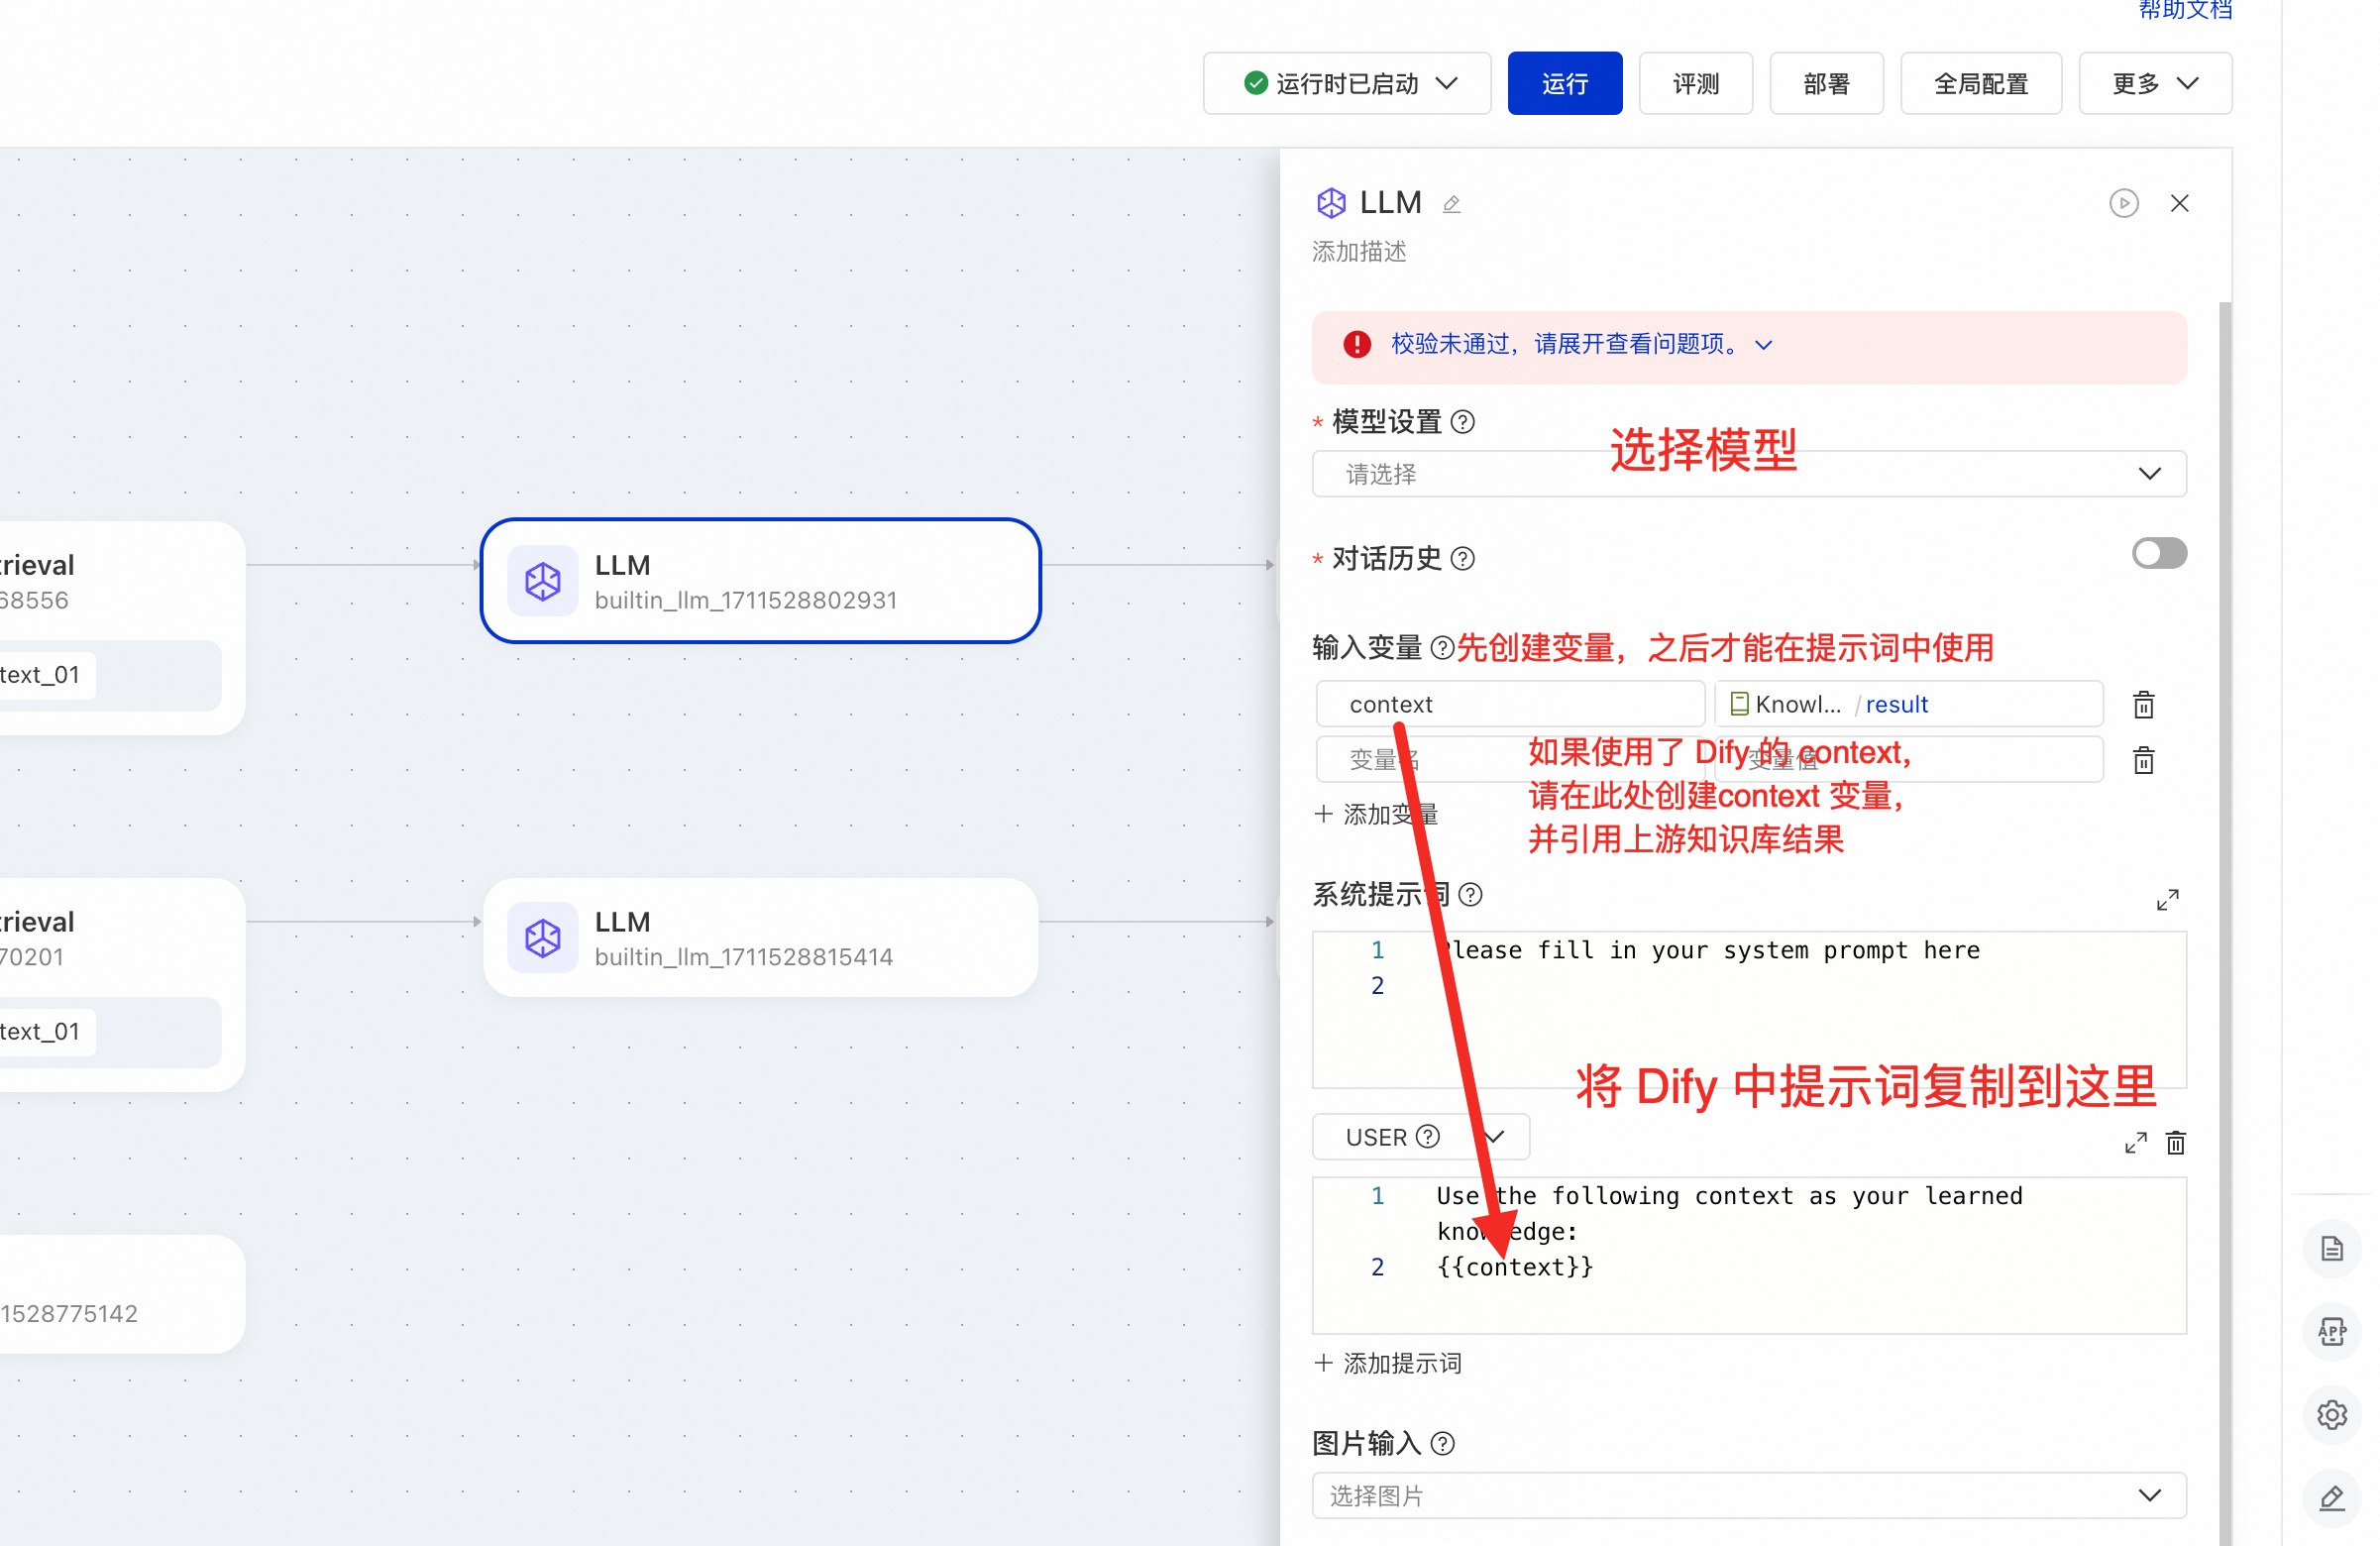Expand the 校验未通过 validation error message

[1582, 344]
